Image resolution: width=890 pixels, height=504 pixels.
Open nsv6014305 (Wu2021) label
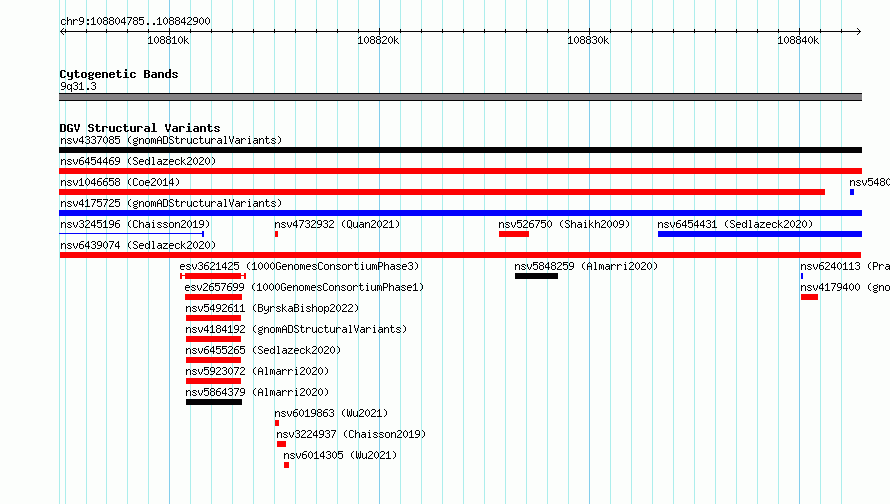point(341,455)
